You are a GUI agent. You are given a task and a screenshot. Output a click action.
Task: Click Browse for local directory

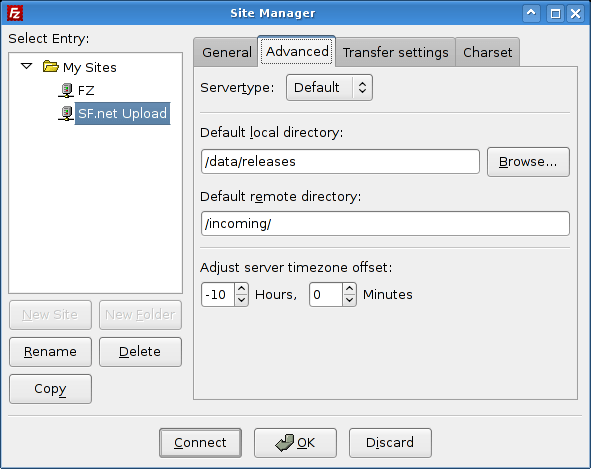tap(528, 162)
